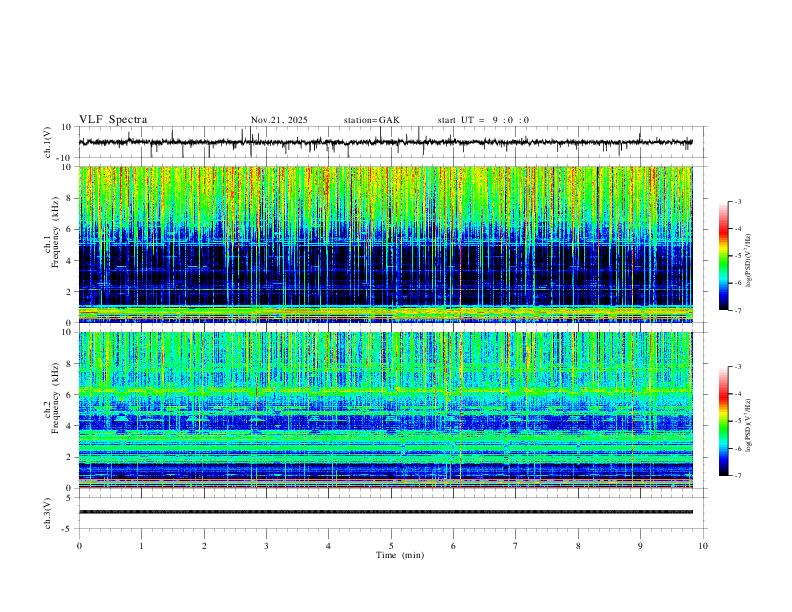Screen dimensions: 792x612
Task: Click the ch.1 waveform trace panel
Action: [x=391, y=142]
